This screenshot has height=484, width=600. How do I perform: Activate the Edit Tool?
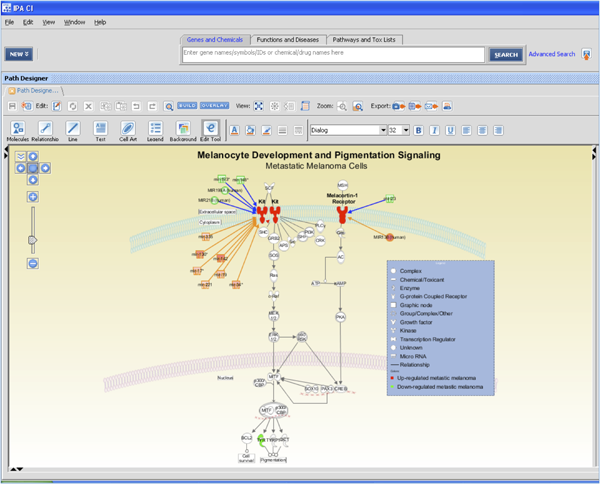click(x=210, y=131)
